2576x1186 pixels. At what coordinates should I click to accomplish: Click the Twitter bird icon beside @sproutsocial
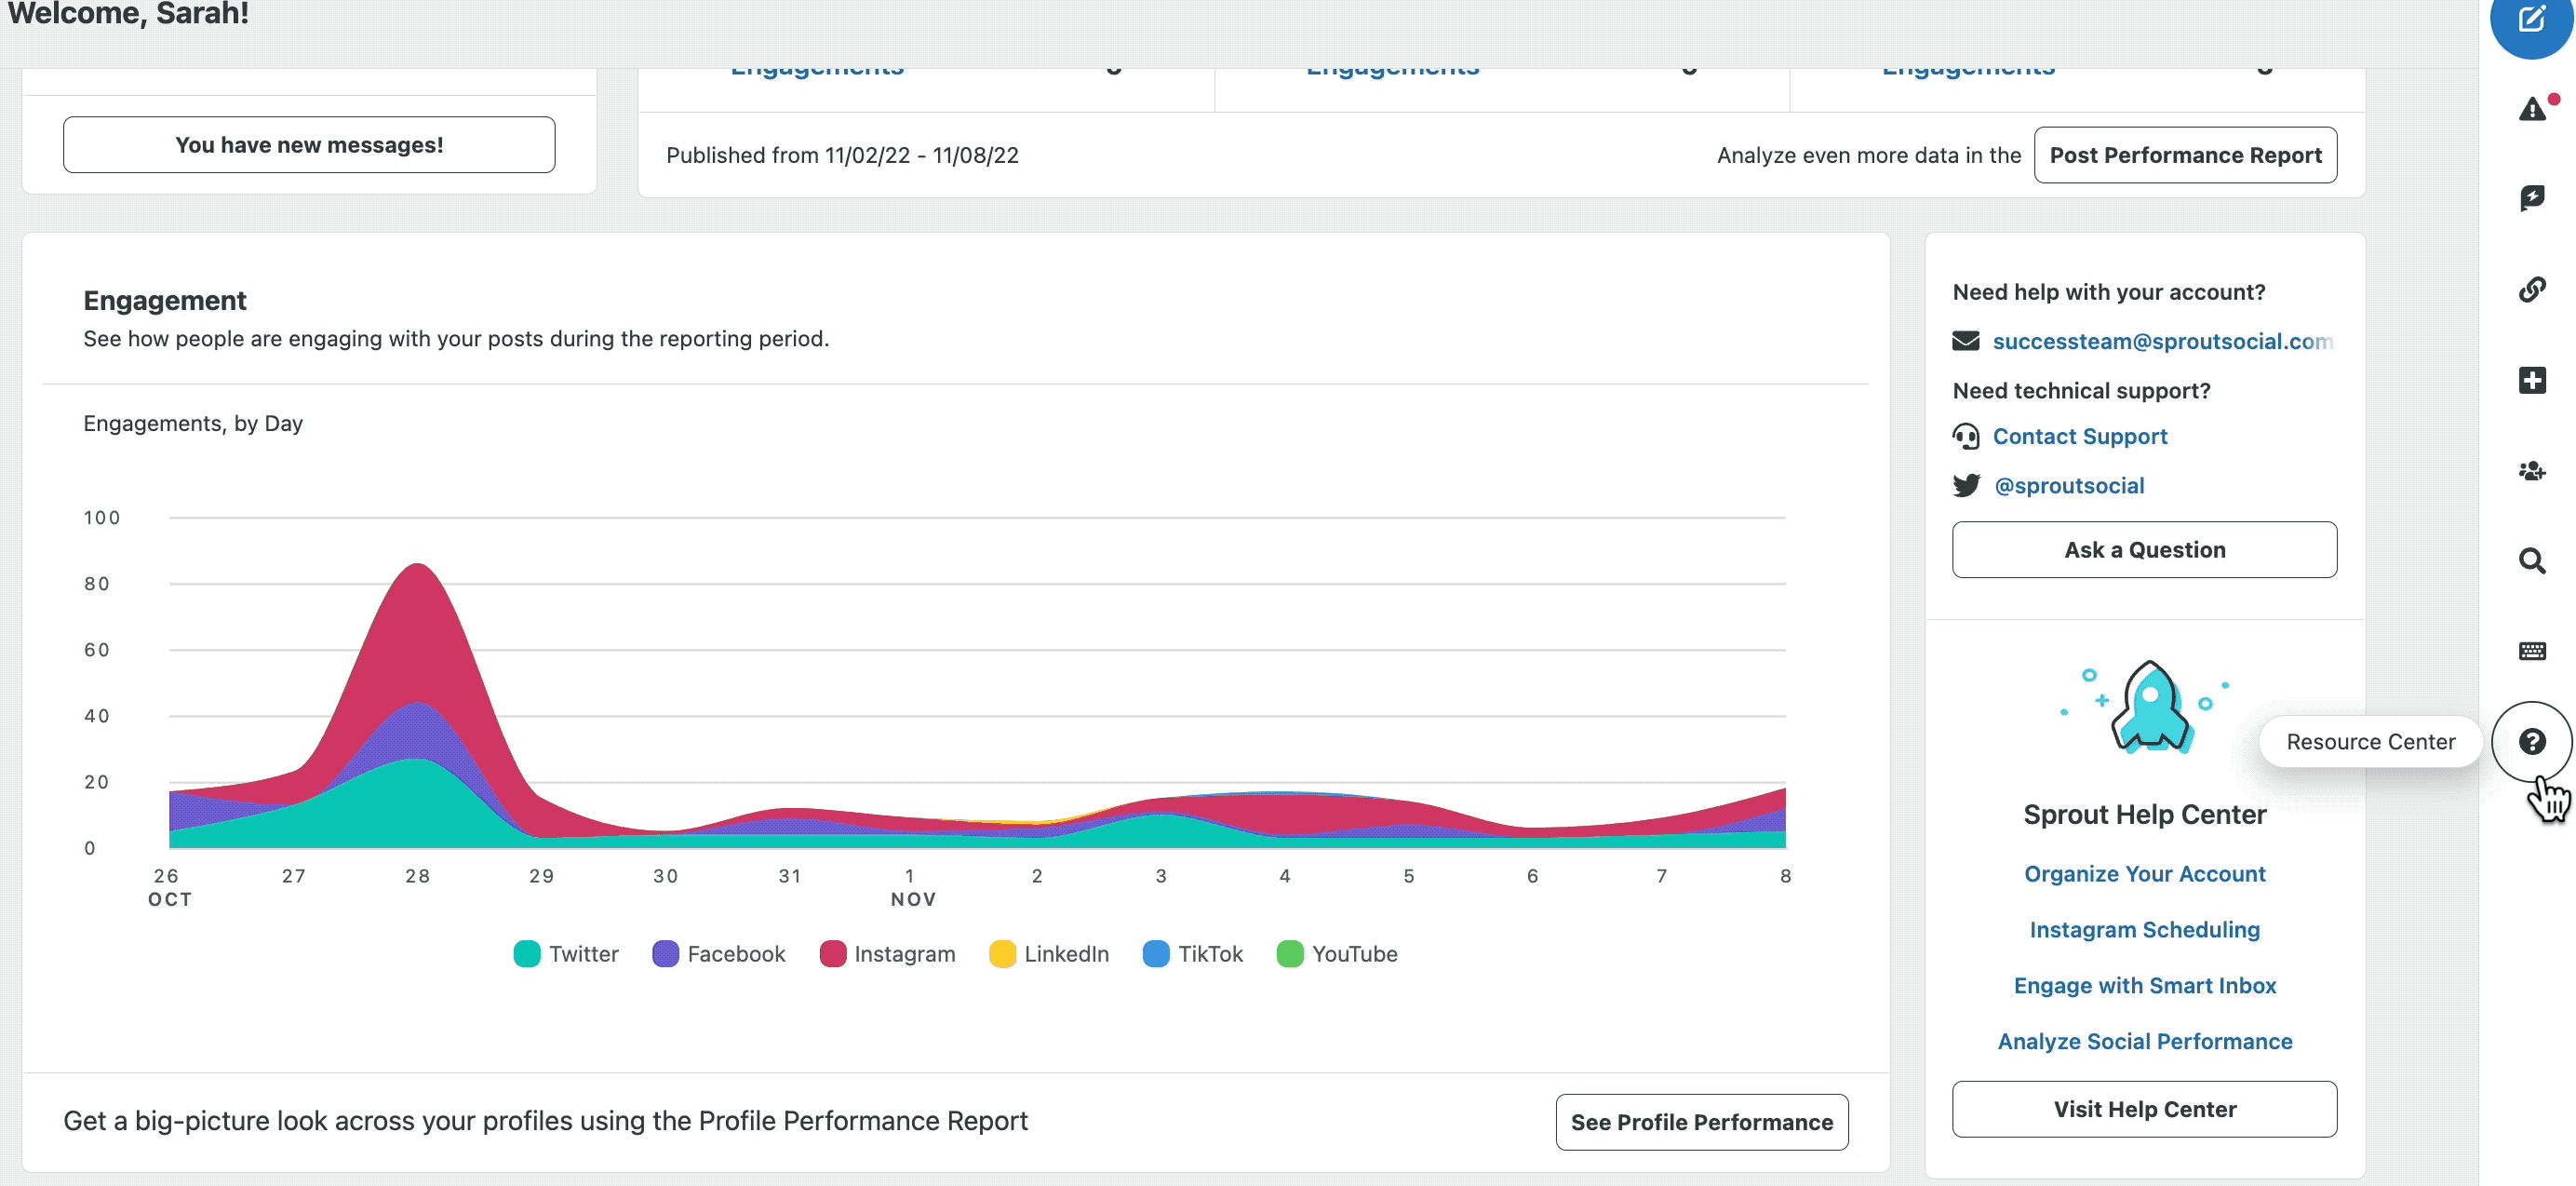click(1966, 485)
